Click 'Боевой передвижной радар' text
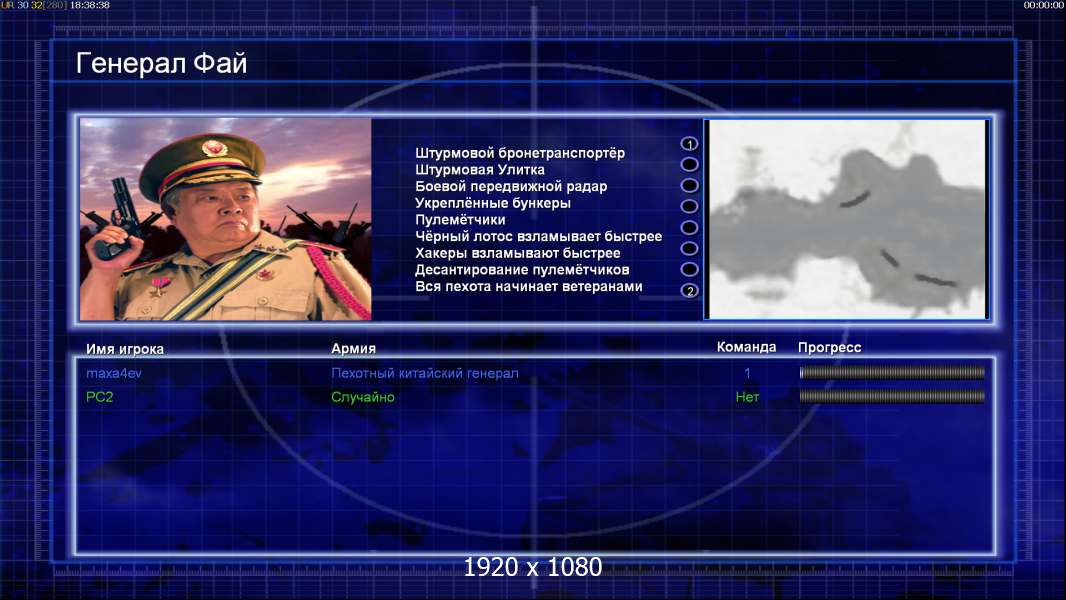Image resolution: width=1066 pixels, height=600 pixels. tap(511, 186)
